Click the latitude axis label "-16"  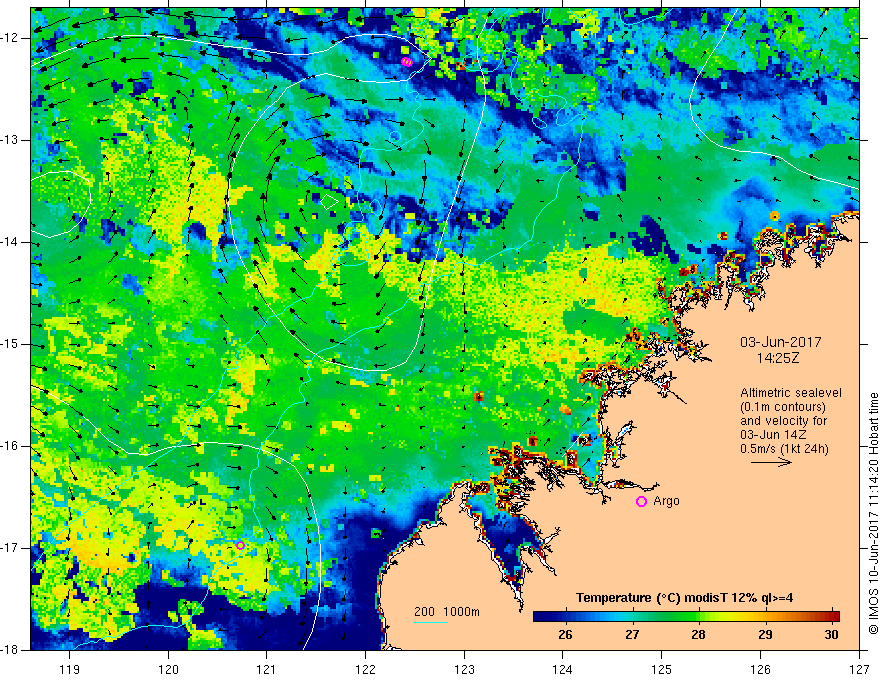point(11,446)
